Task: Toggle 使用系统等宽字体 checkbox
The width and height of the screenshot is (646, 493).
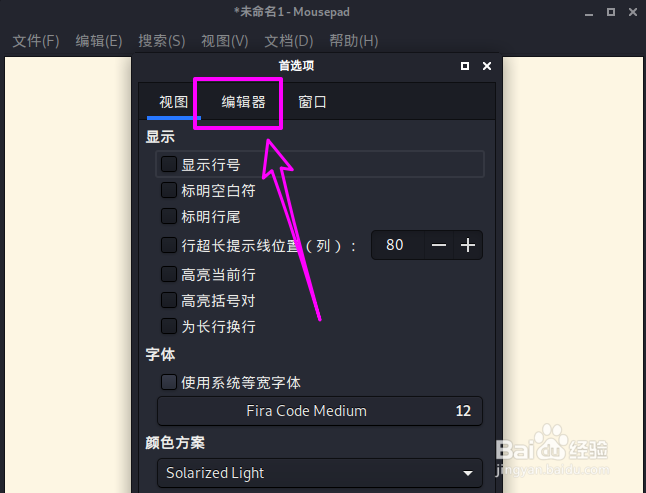Action: click(169, 382)
